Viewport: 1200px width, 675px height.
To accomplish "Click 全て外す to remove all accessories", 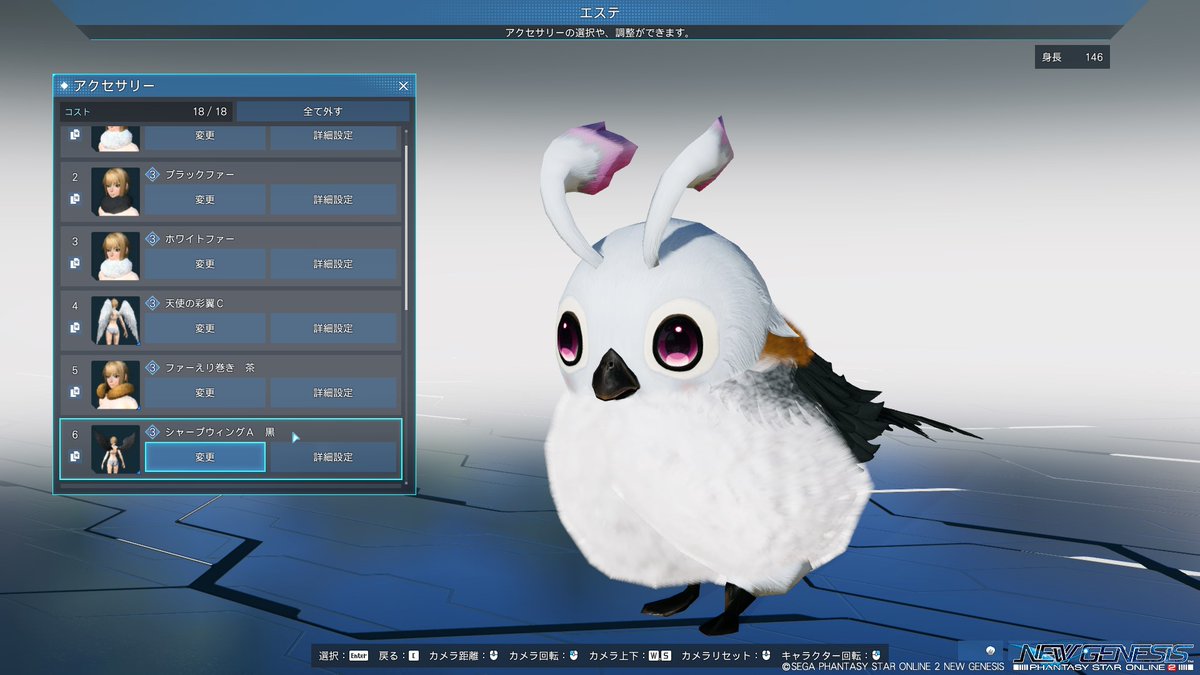I will pyautogui.click(x=323, y=111).
